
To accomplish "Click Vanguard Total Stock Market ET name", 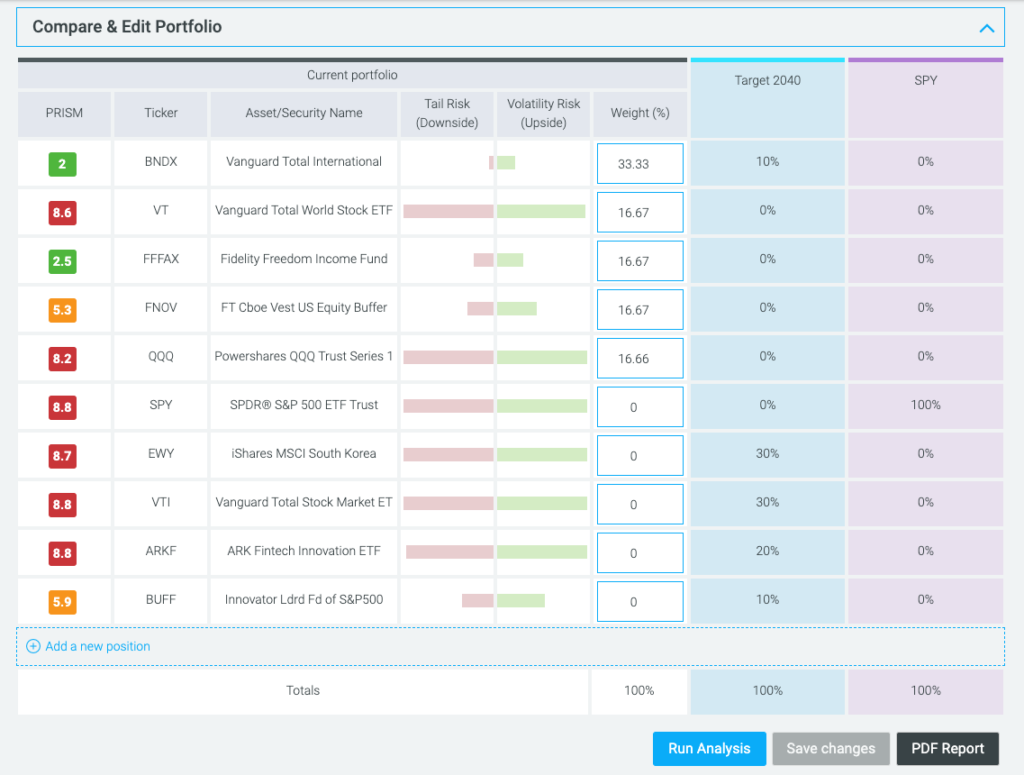I will (304, 502).
